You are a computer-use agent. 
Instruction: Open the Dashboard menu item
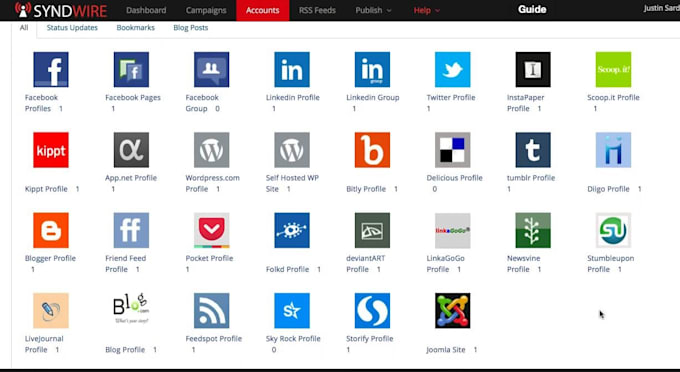[146, 10]
